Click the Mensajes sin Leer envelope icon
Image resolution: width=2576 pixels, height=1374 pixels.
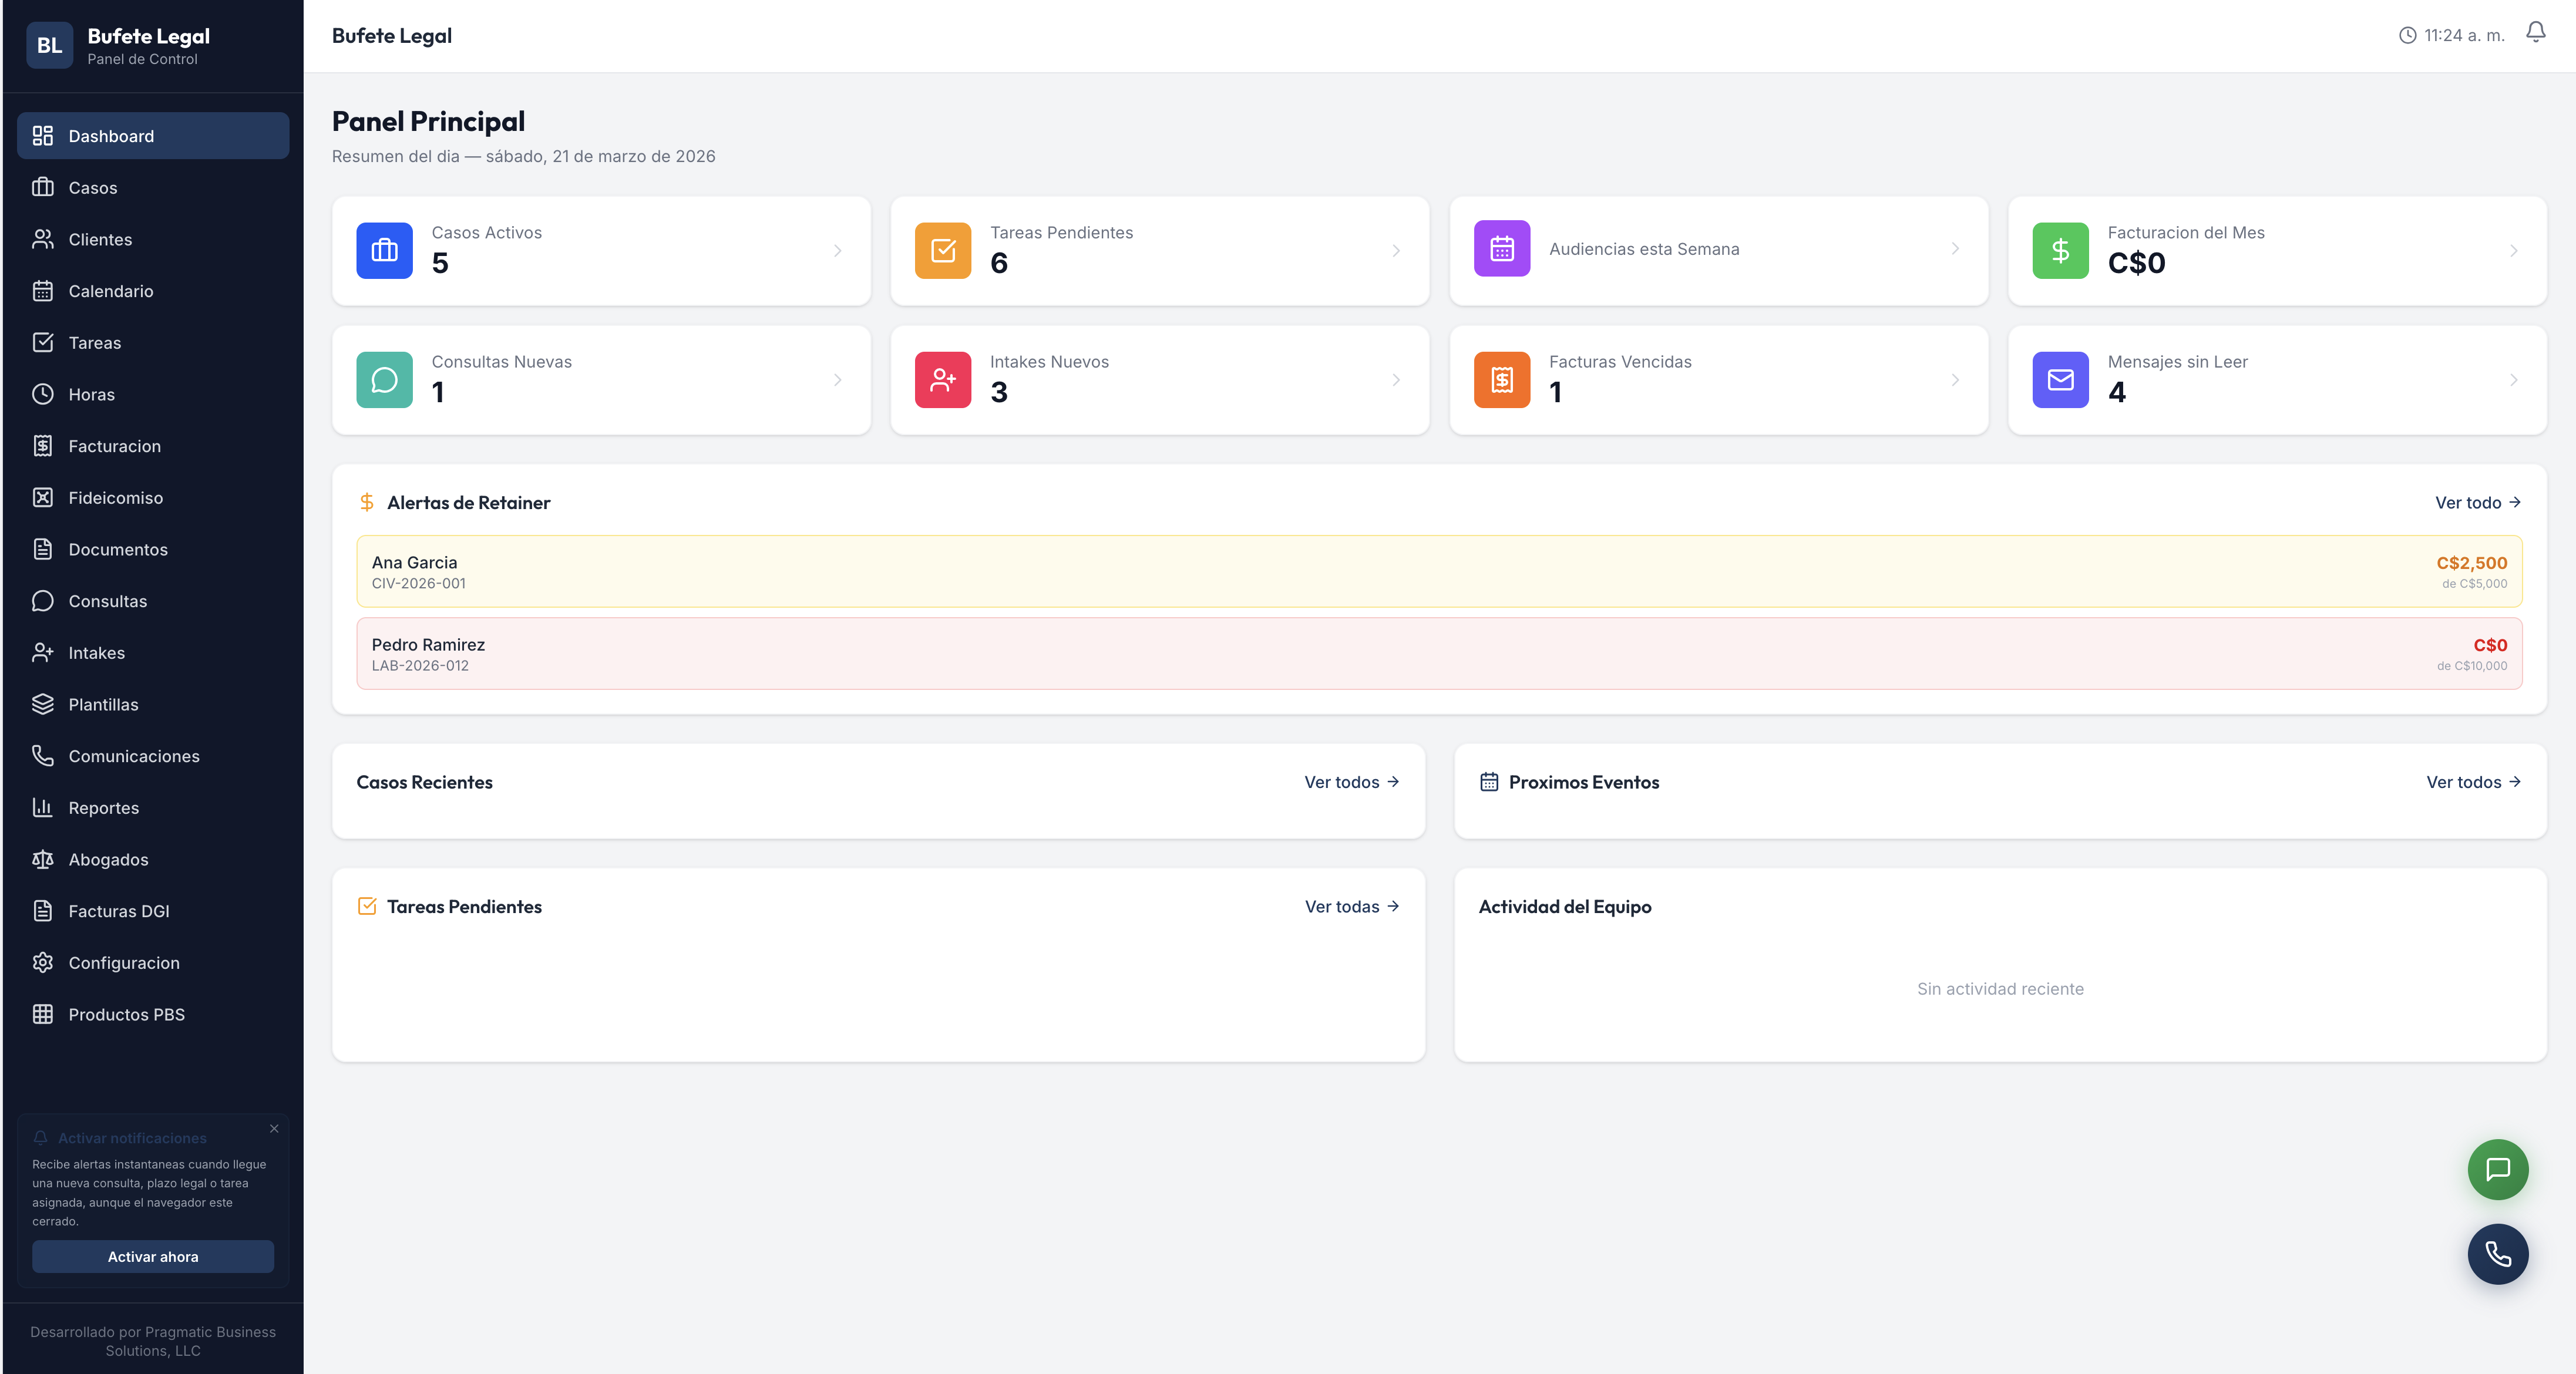pos(2060,380)
